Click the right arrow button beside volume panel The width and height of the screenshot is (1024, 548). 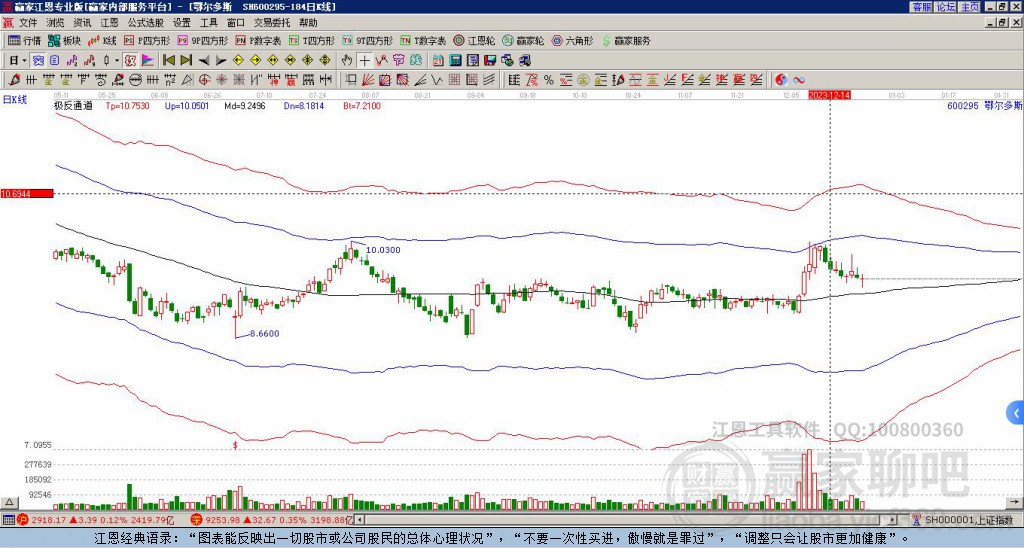(x=1016, y=502)
